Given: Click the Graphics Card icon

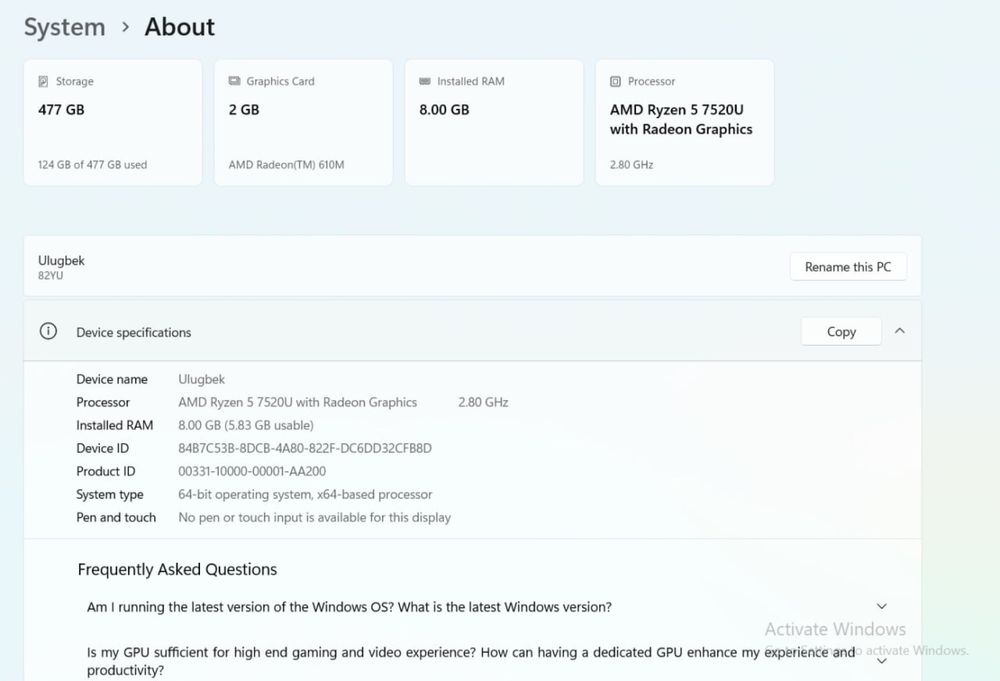Looking at the screenshot, I should (234, 81).
